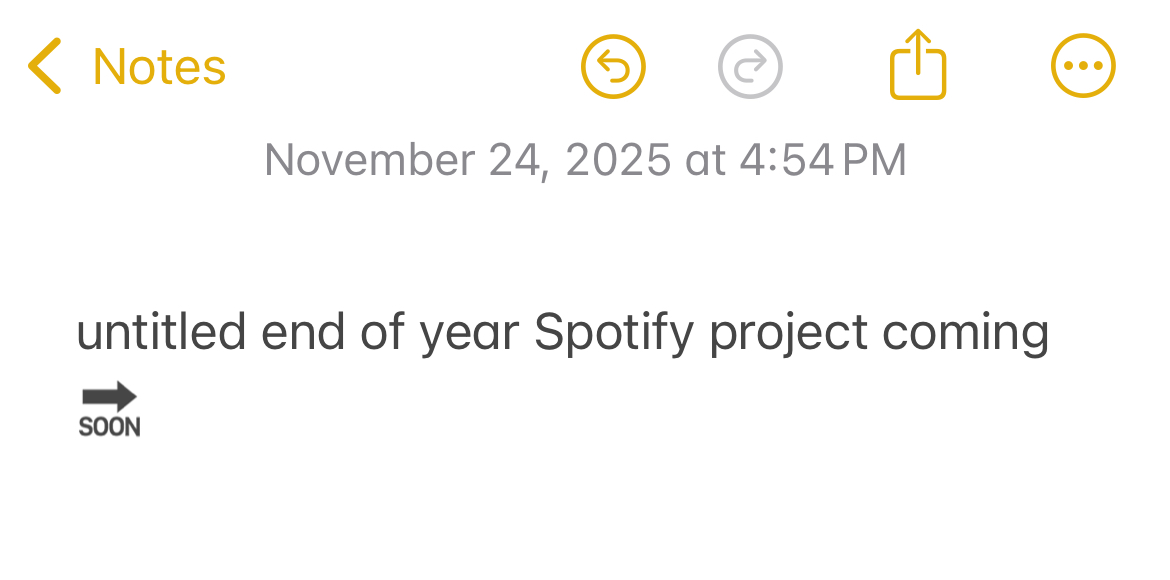The height and width of the screenshot is (580, 1170).
Task: Undo the last edit
Action: (613, 67)
